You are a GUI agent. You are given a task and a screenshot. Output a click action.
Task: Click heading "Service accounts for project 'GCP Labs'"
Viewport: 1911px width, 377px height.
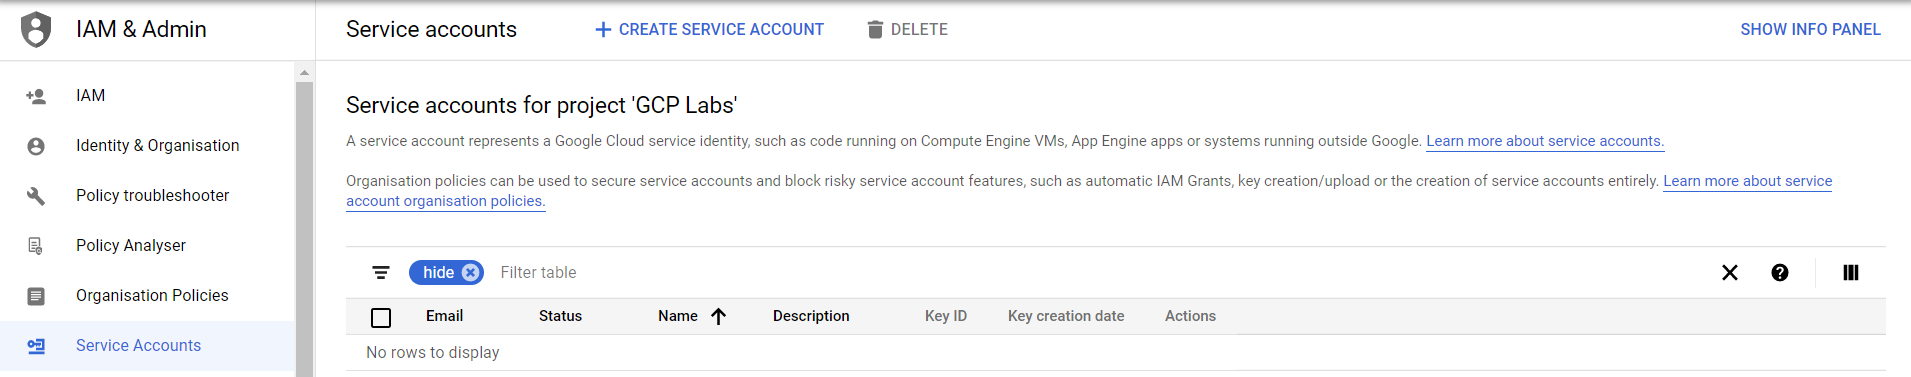[x=542, y=105]
